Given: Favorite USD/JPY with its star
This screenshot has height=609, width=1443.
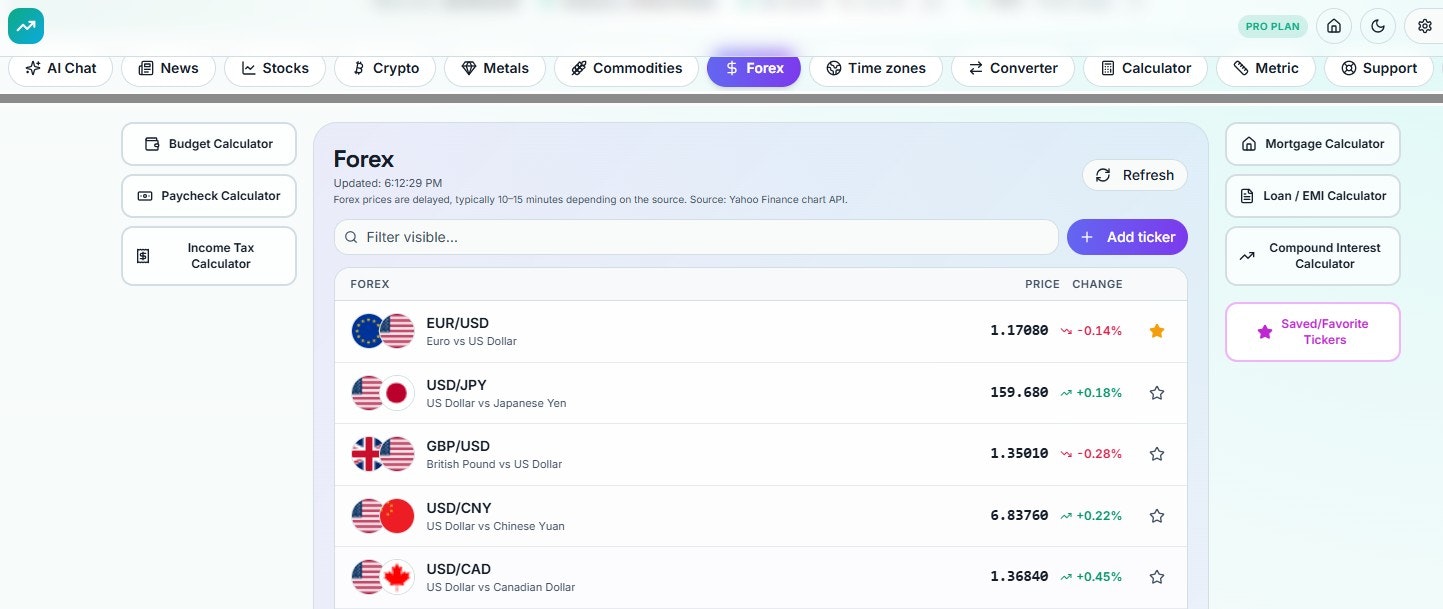Looking at the screenshot, I should [1156, 392].
